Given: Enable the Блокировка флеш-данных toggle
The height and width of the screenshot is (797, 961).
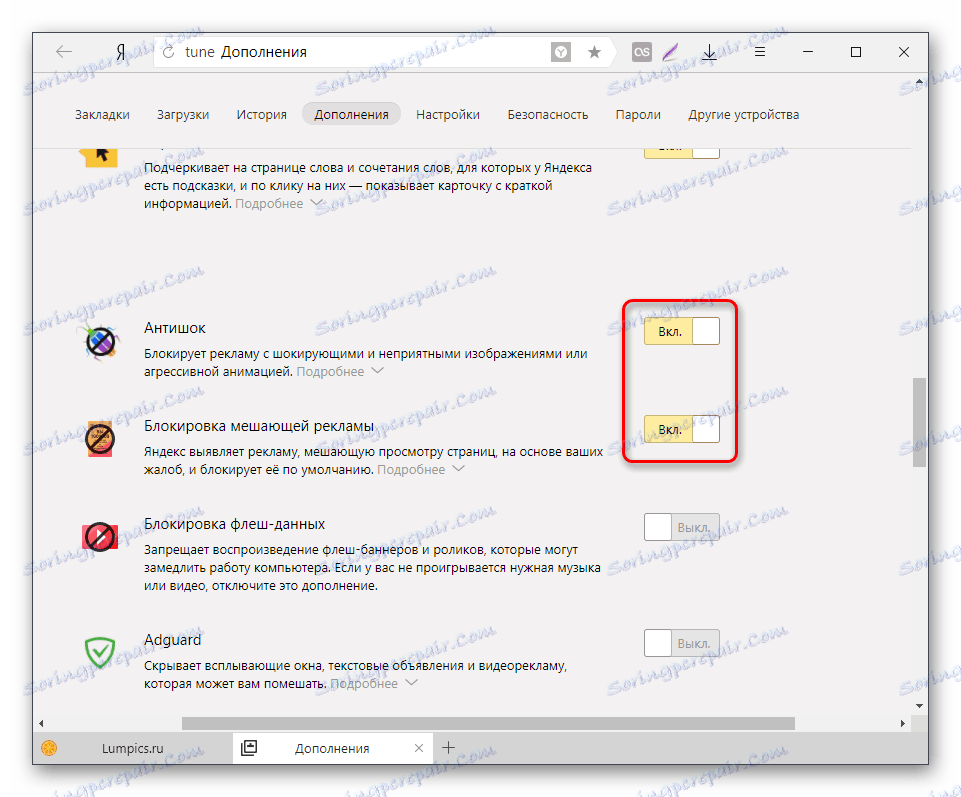Looking at the screenshot, I should click(x=682, y=527).
